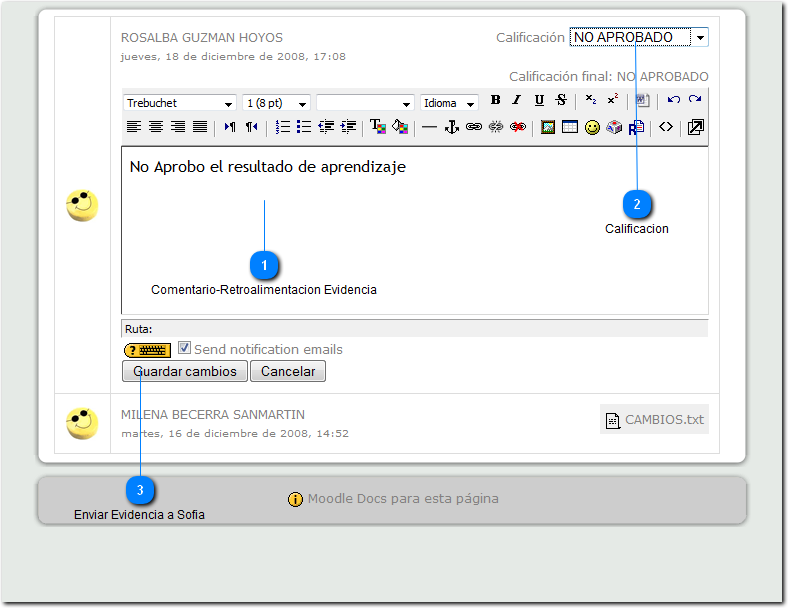Decrease paragraph indent
The width and height of the screenshot is (795, 615).
(326, 127)
